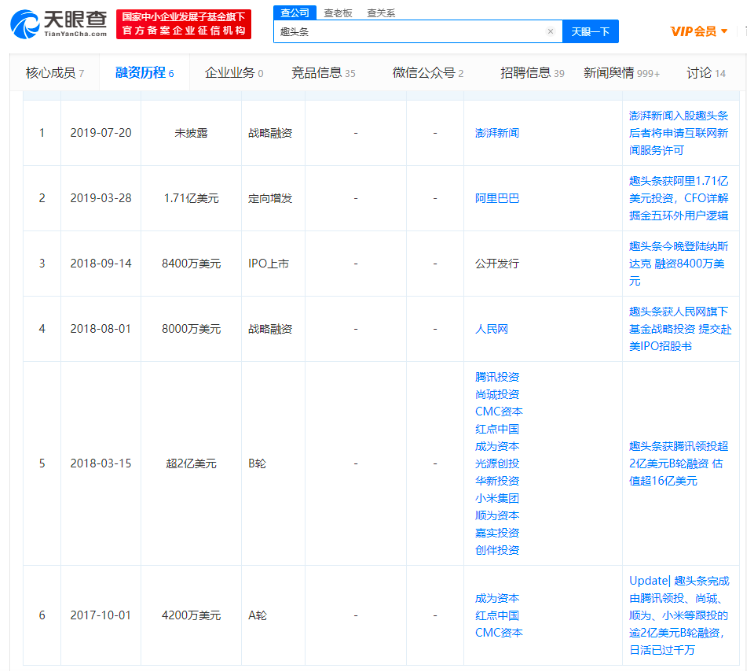Screen dimensions: 747x671
Task: Click the government-backed credit agency banner
Action: (x=183, y=24)
